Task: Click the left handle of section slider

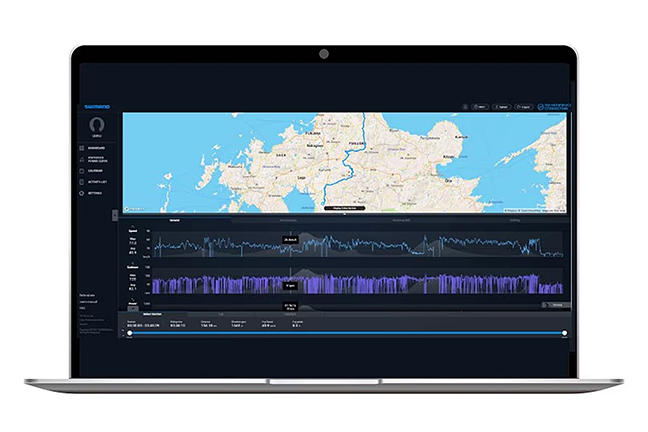Action: pyautogui.click(x=130, y=333)
